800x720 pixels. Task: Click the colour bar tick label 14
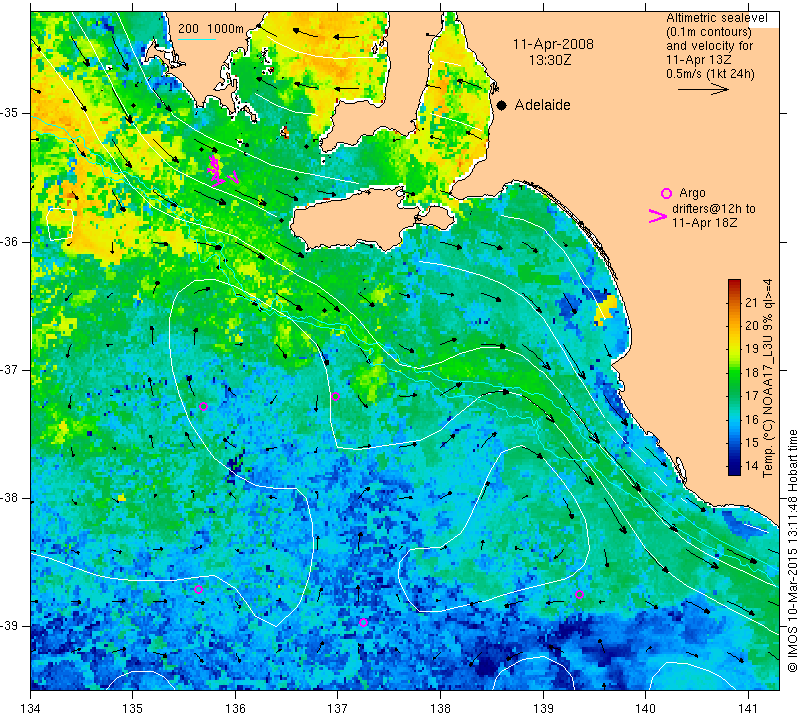pyautogui.click(x=752, y=466)
